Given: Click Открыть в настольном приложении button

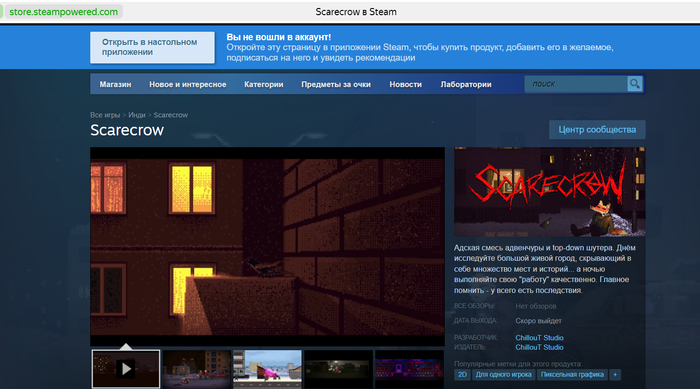Looking at the screenshot, I should tap(152, 47).
